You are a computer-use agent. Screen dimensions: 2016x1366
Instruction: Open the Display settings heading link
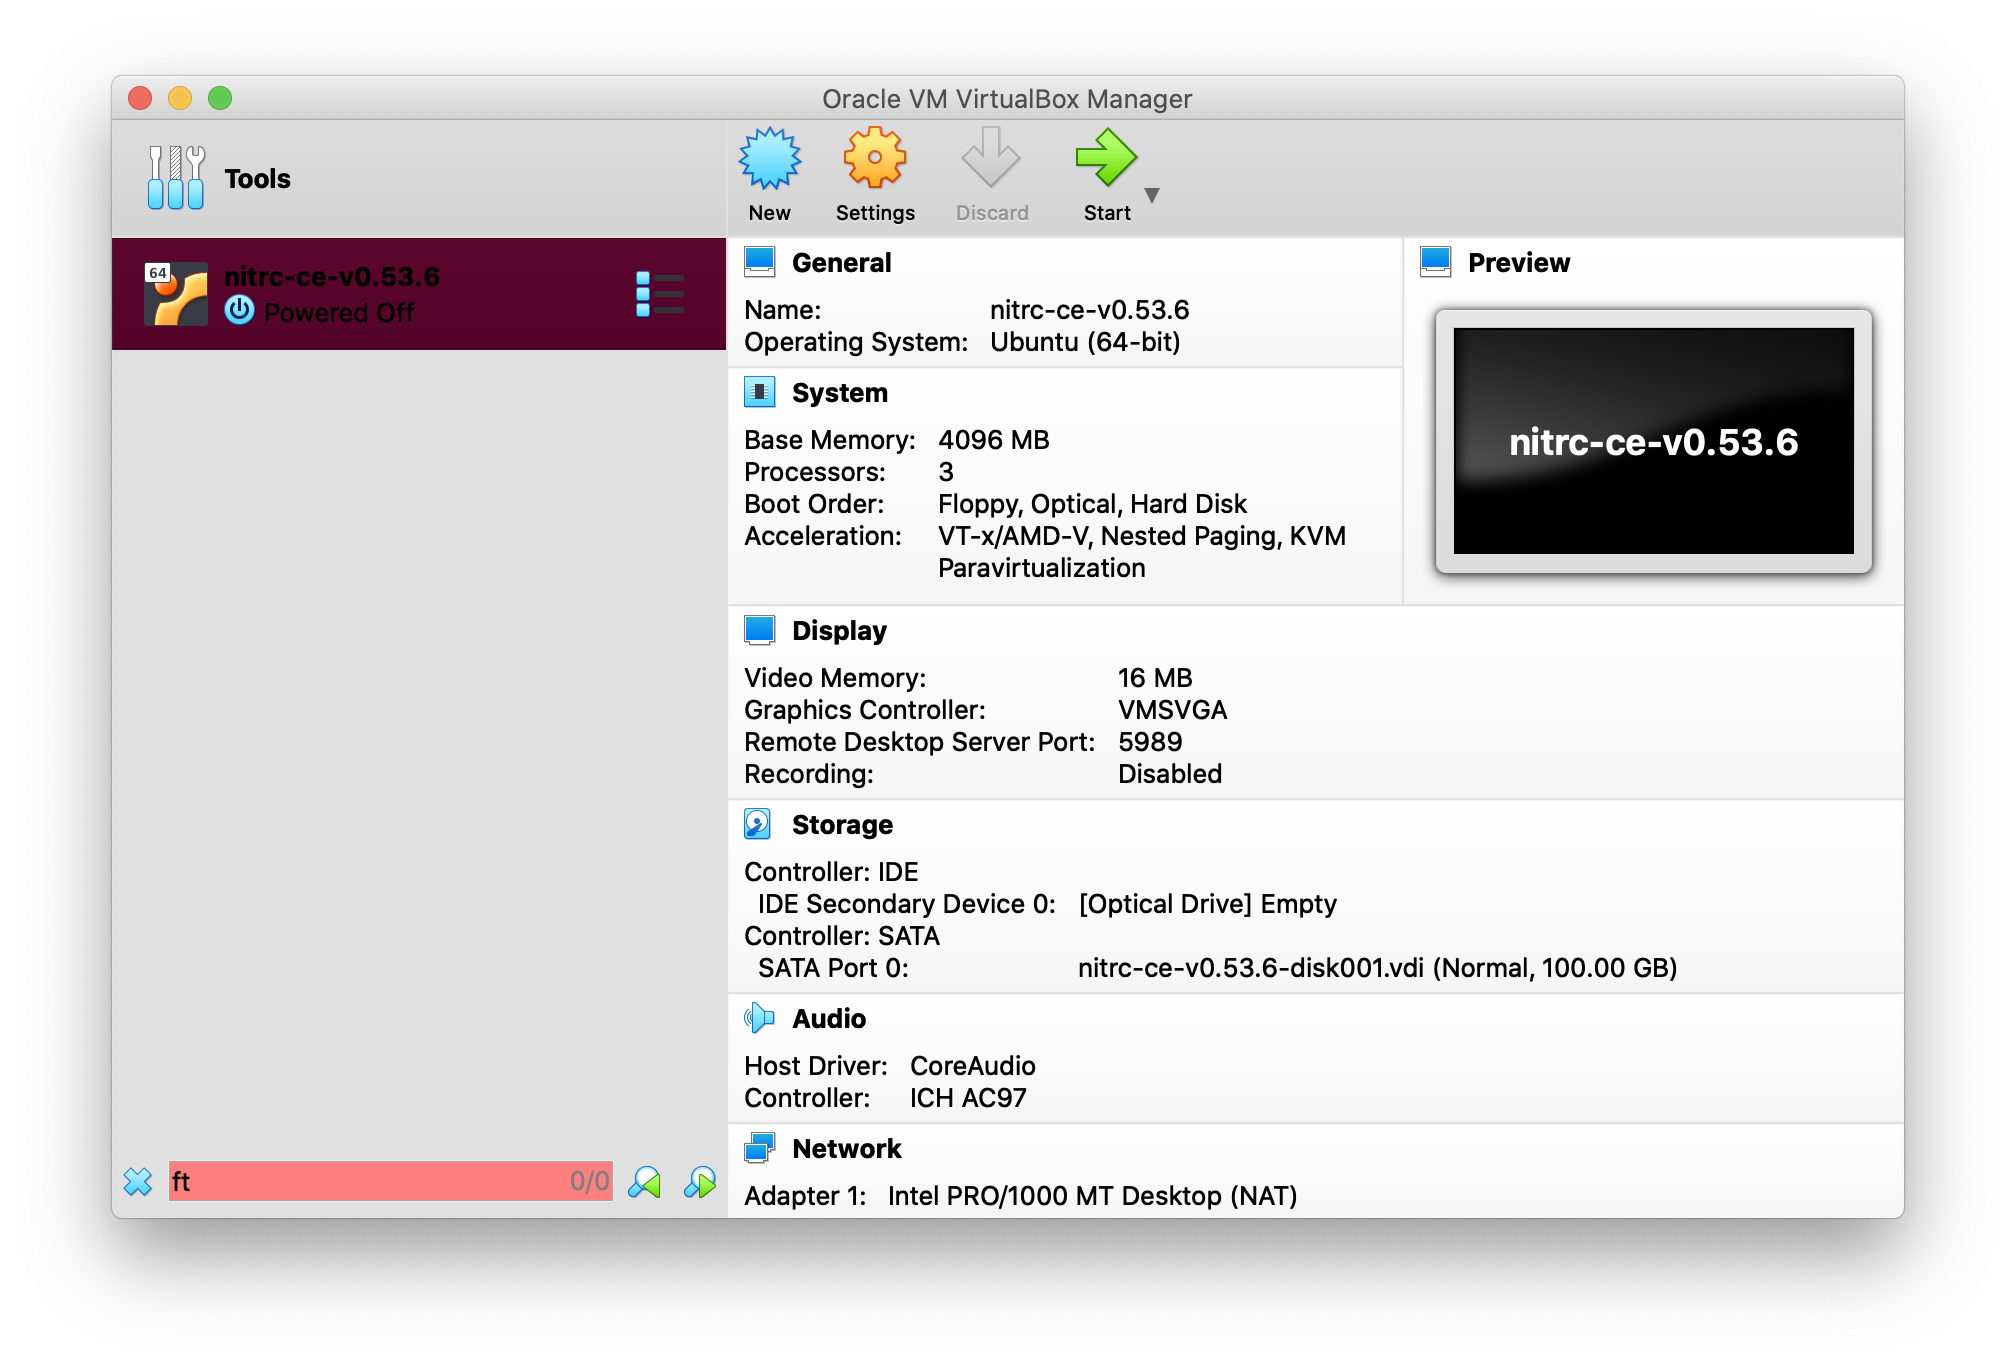click(839, 631)
